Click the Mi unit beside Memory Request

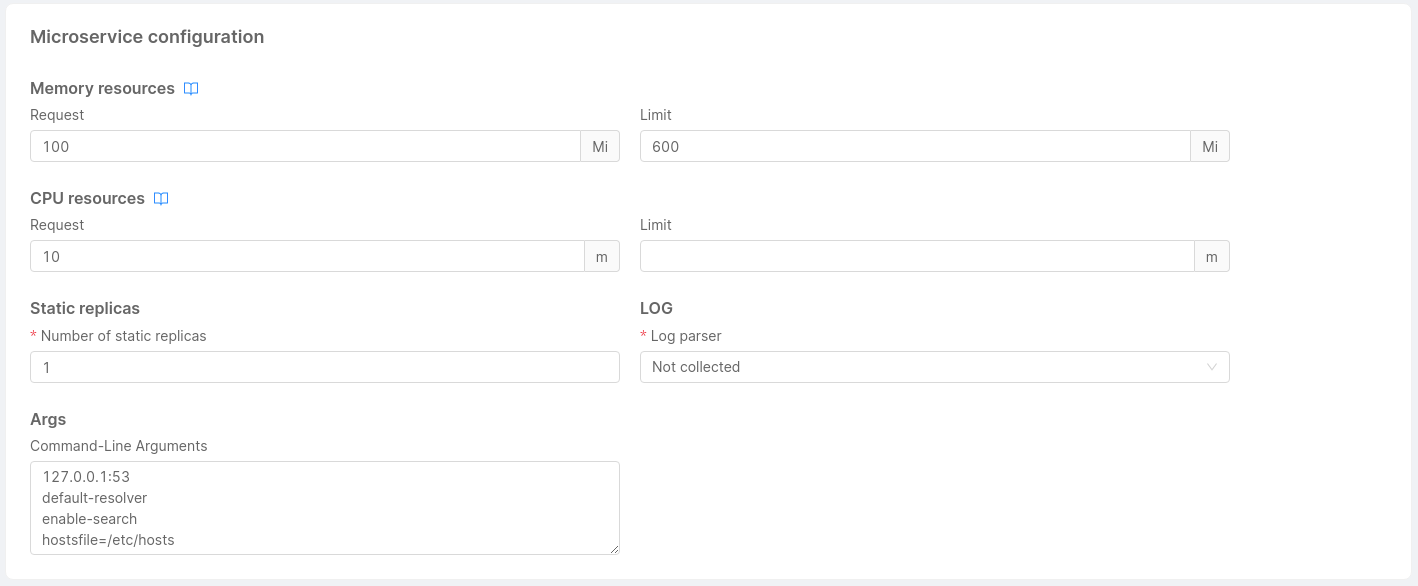tap(600, 146)
